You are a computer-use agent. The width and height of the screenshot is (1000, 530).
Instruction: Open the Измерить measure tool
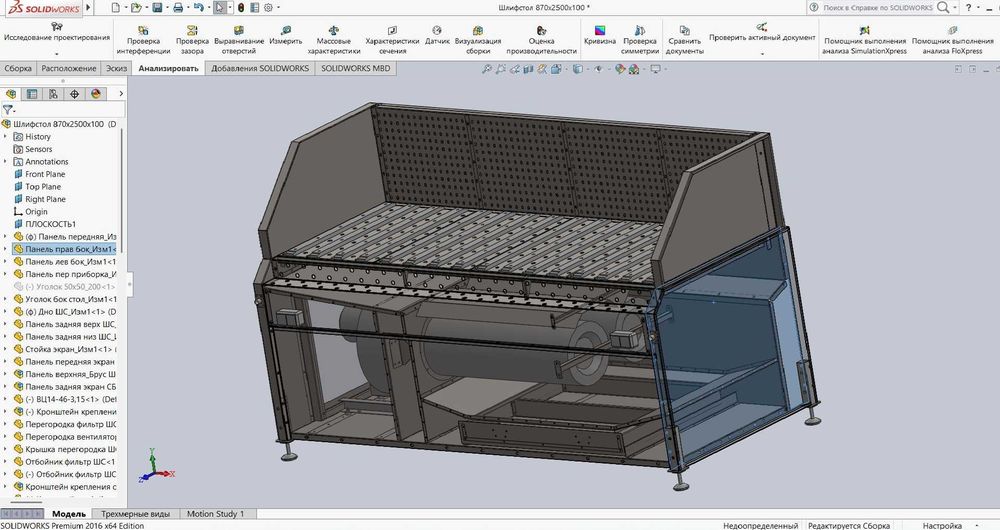(x=285, y=38)
